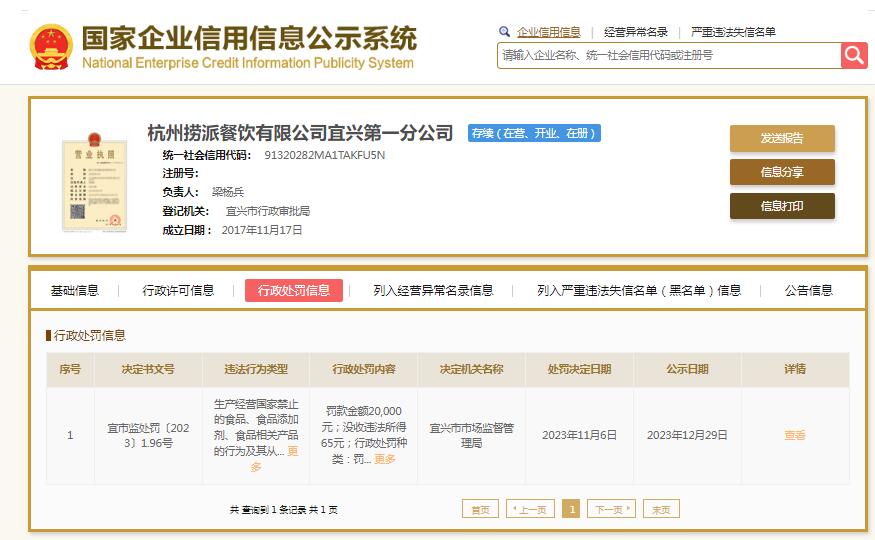The height and width of the screenshot is (540, 875).
Task: Click the site title 国家企业信用信息公示系统
Action: click(249, 38)
